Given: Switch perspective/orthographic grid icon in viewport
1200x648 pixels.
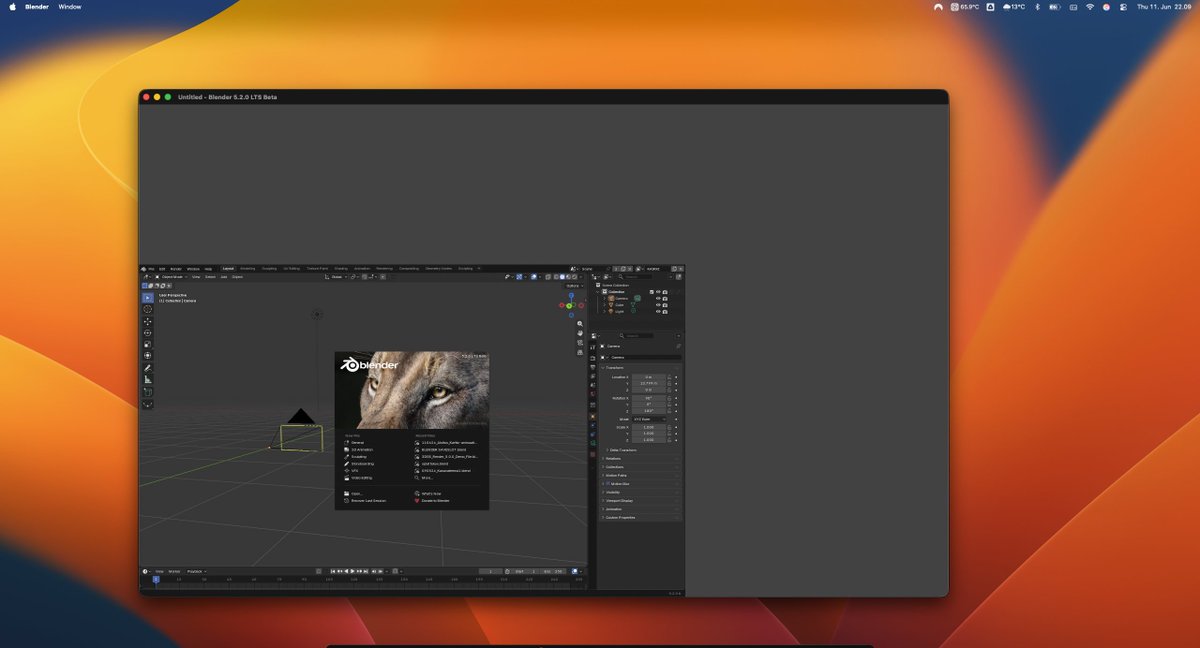Looking at the screenshot, I should 580,352.
